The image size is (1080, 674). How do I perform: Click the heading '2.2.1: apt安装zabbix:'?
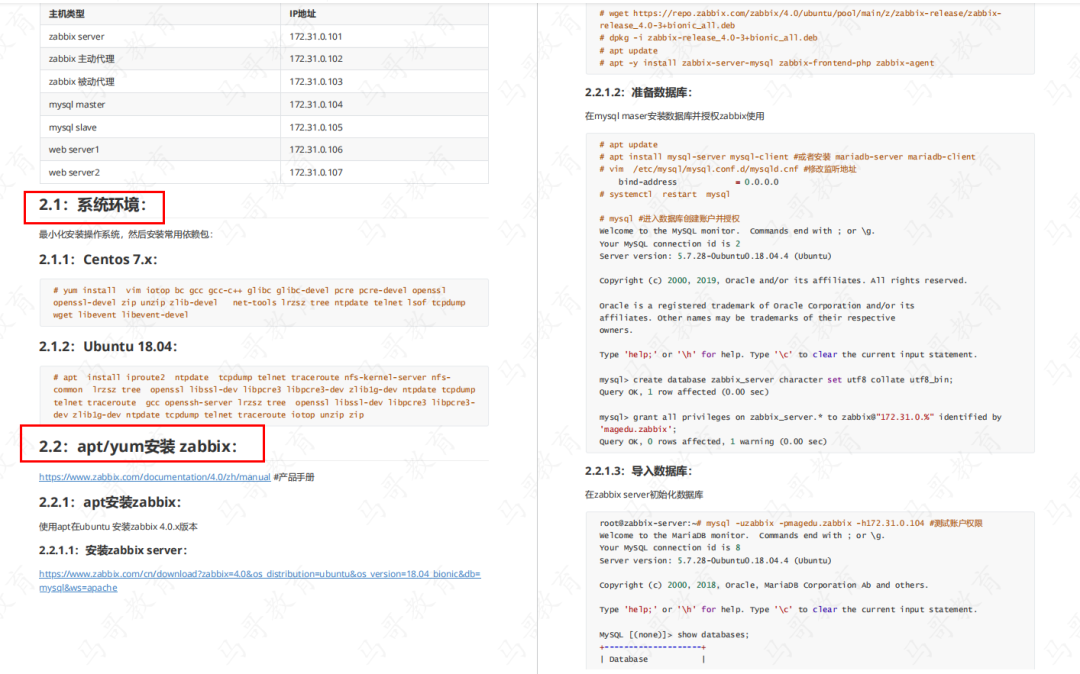click(x=110, y=502)
